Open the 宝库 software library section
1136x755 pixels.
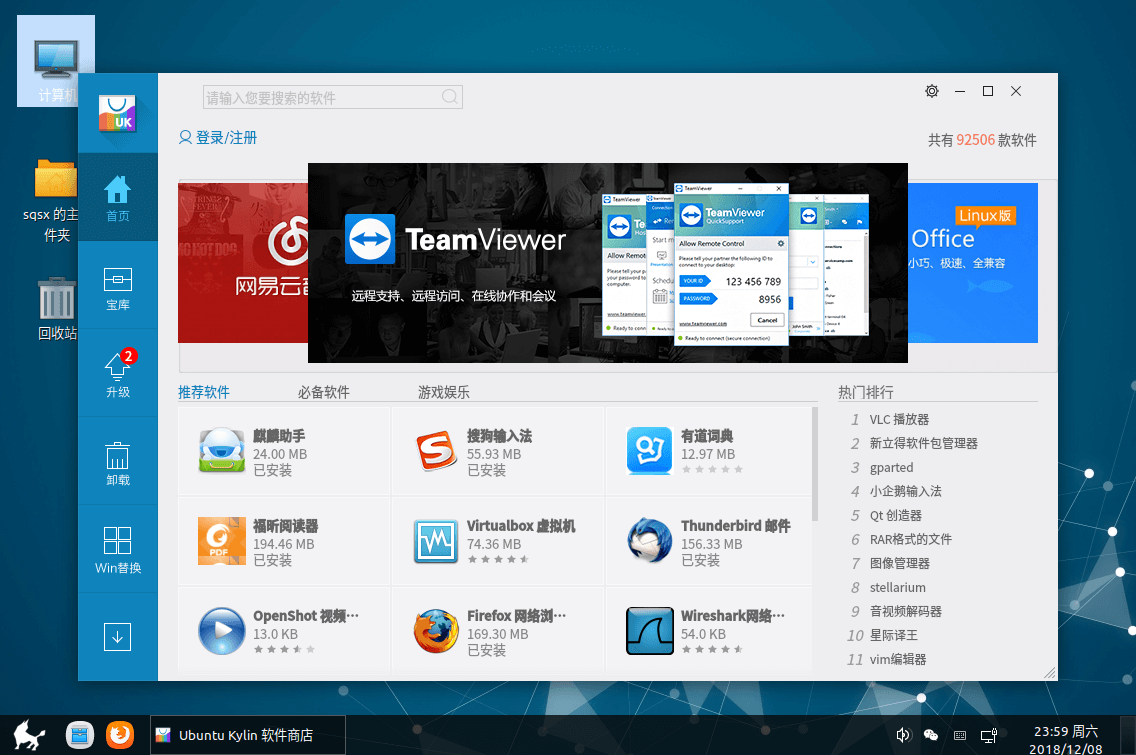pos(117,288)
